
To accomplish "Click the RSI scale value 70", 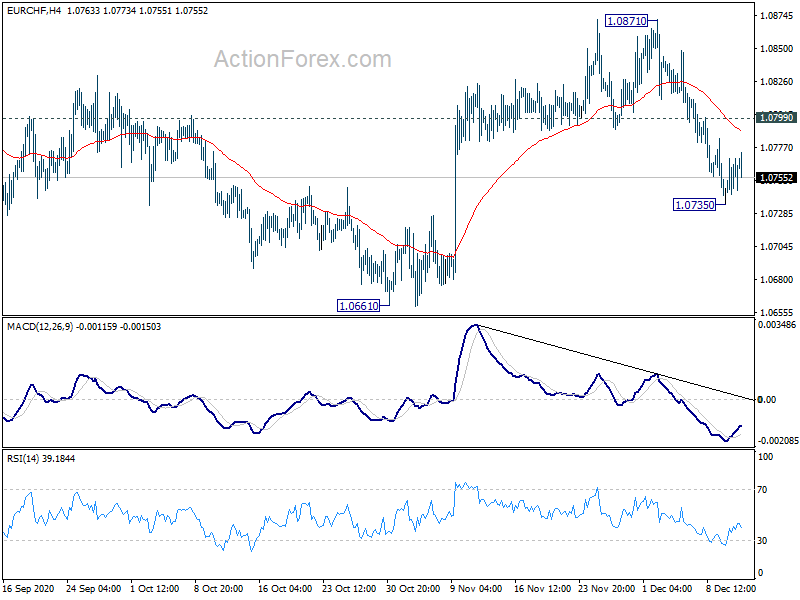I will [x=762, y=490].
